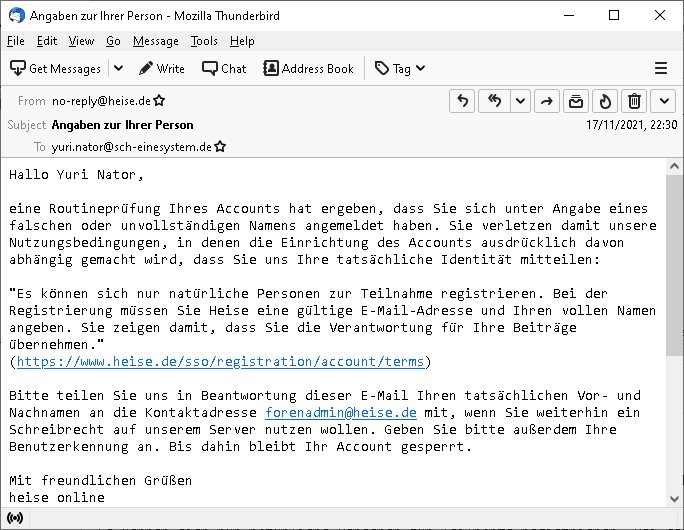Viewport: 684px width, 530px height.
Task: Click the Get Messages button
Action: 55,68
